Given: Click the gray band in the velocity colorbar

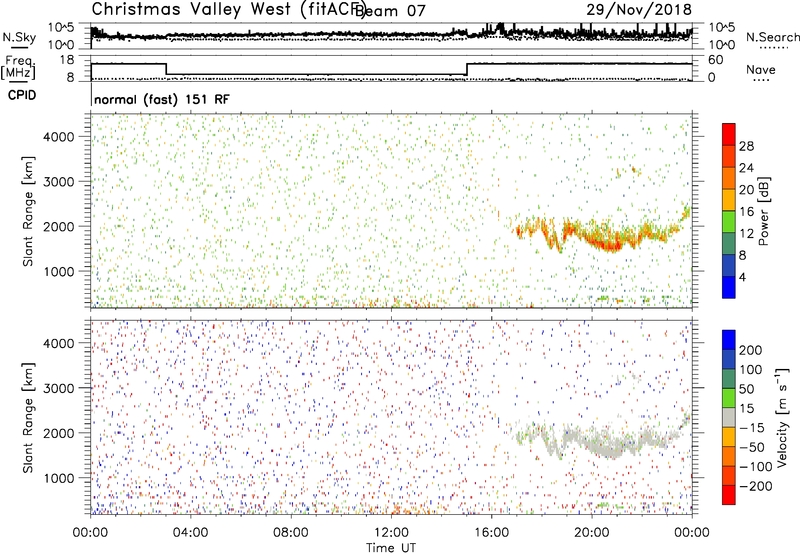Looking at the screenshot, I should pyautogui.click(x=729, y=417).
